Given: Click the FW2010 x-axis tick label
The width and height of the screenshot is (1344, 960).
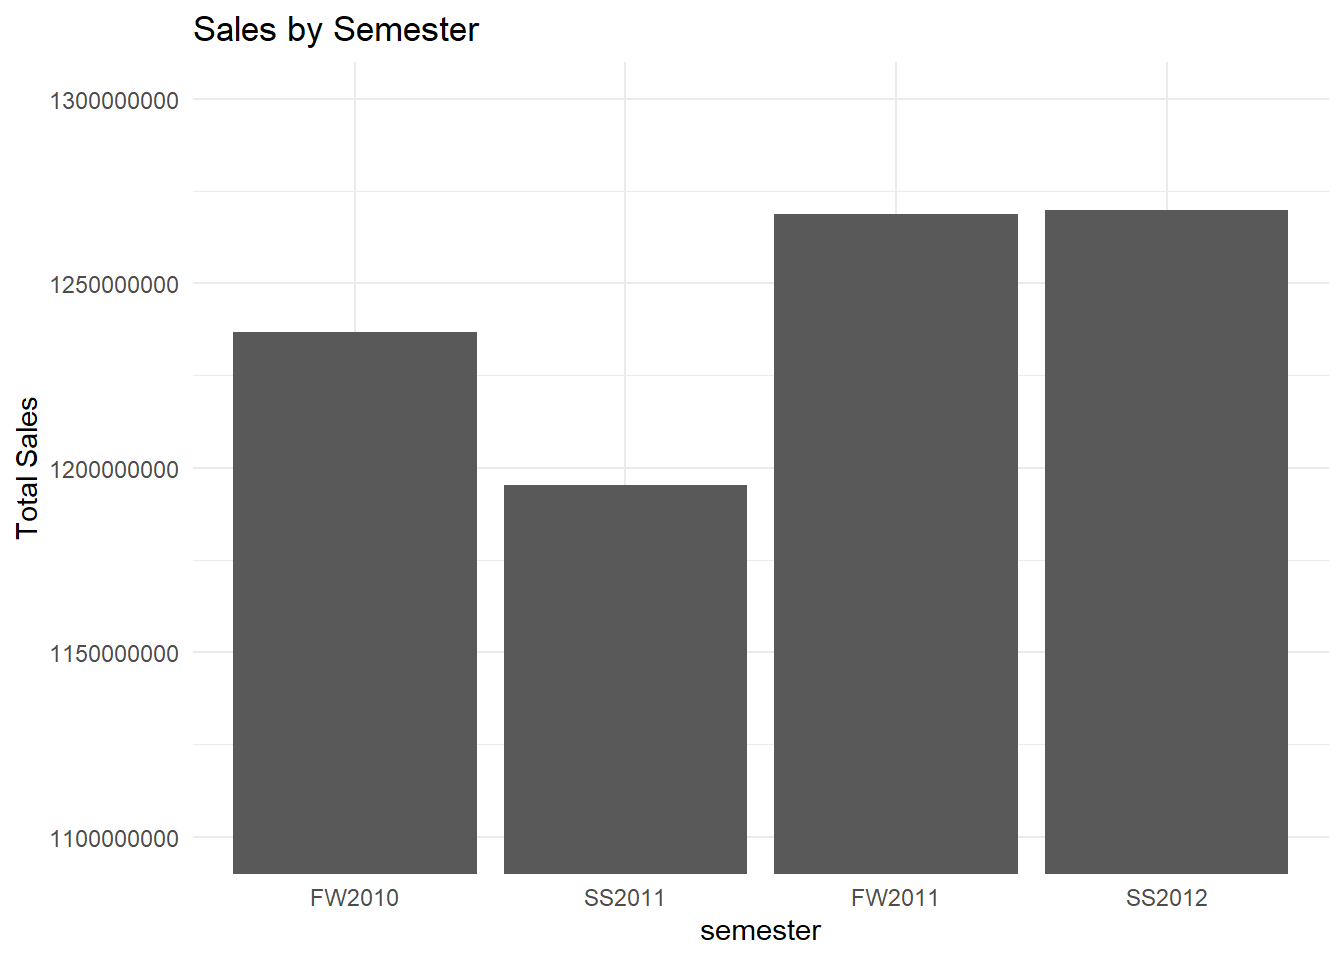Looking at the screenshot, I should click(355, 898).
